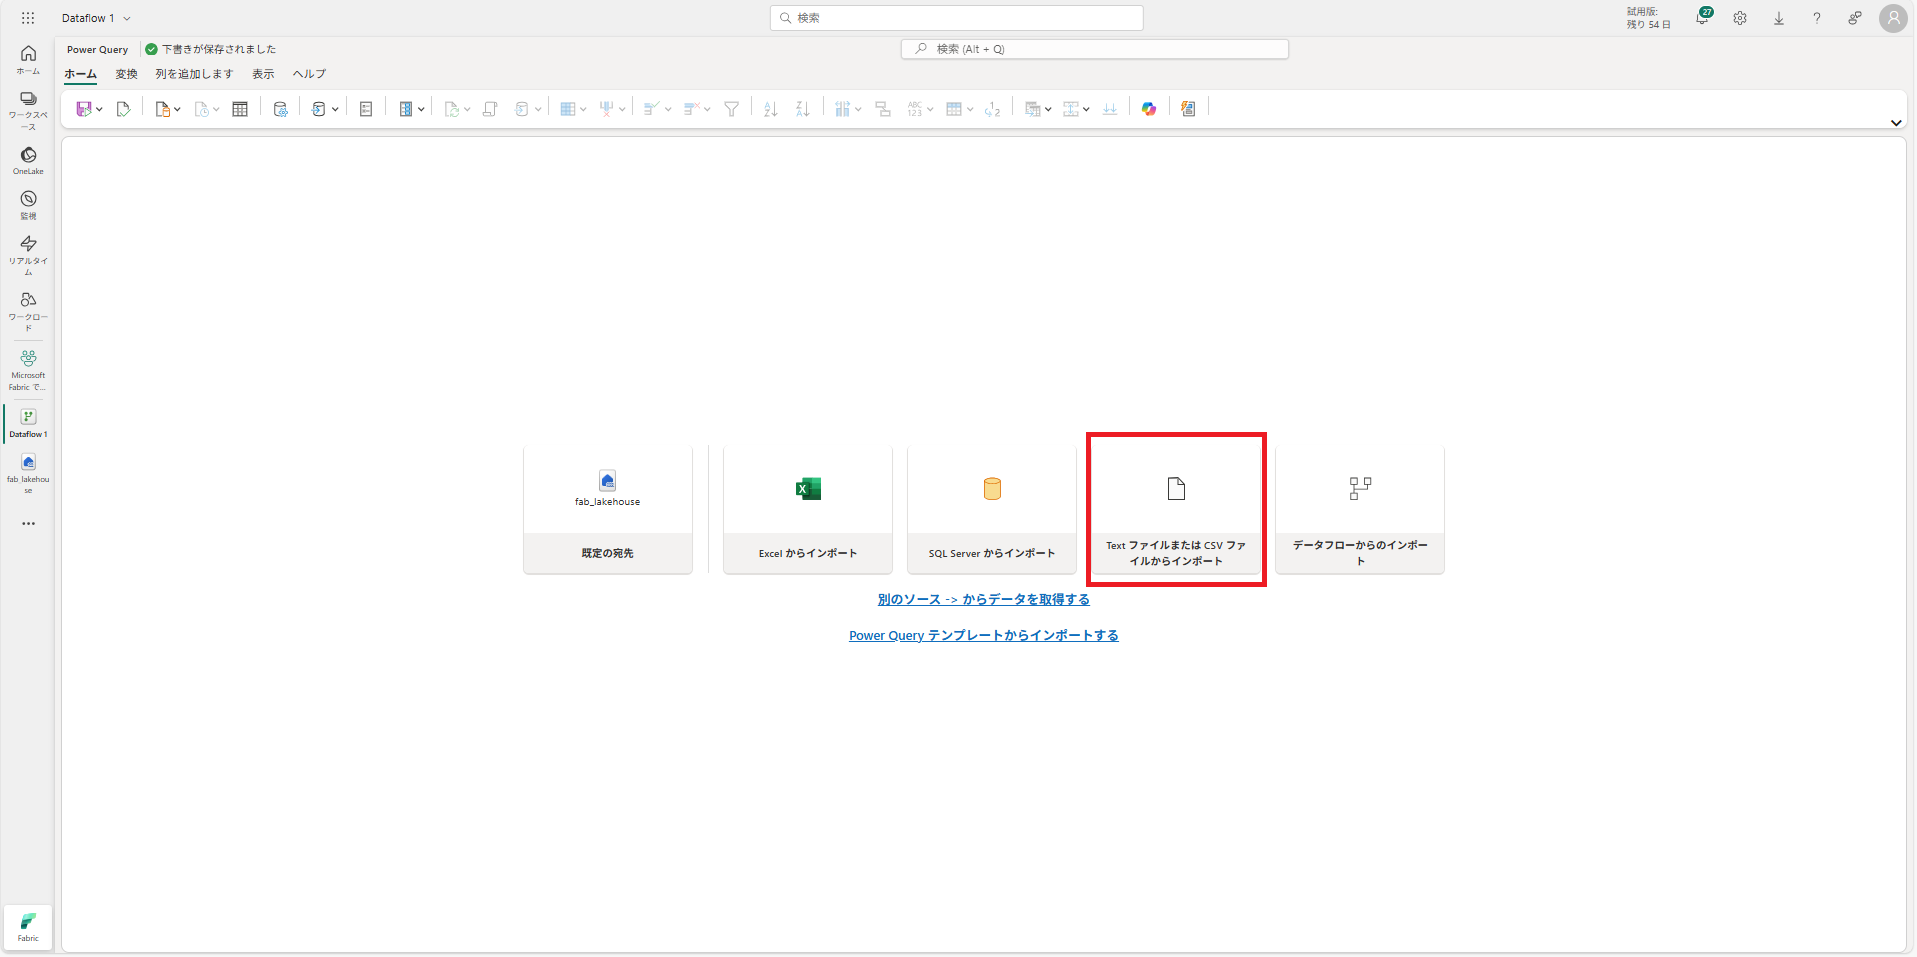The width and height of the screenshot is (1917, 957).
Task: Expand the Merge queries dropdown
Action: point(1048,109)
